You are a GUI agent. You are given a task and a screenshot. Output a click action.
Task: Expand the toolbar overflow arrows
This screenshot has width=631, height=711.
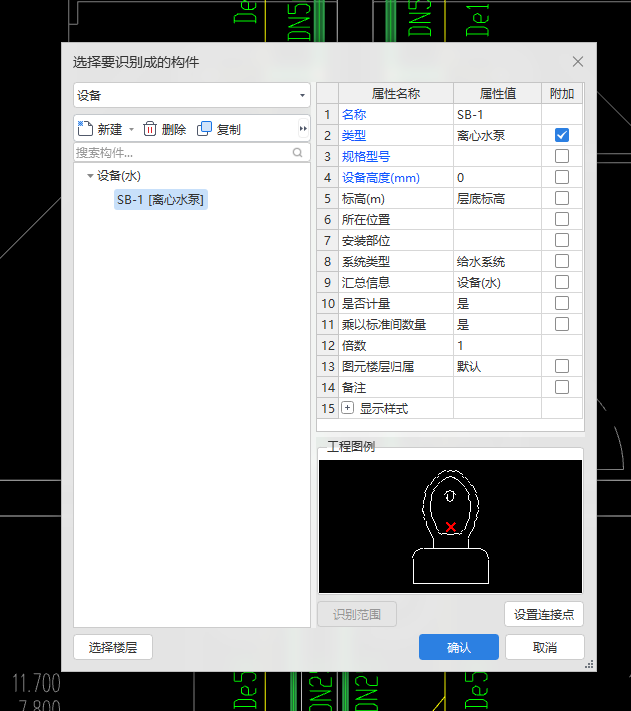coord(303,129)
